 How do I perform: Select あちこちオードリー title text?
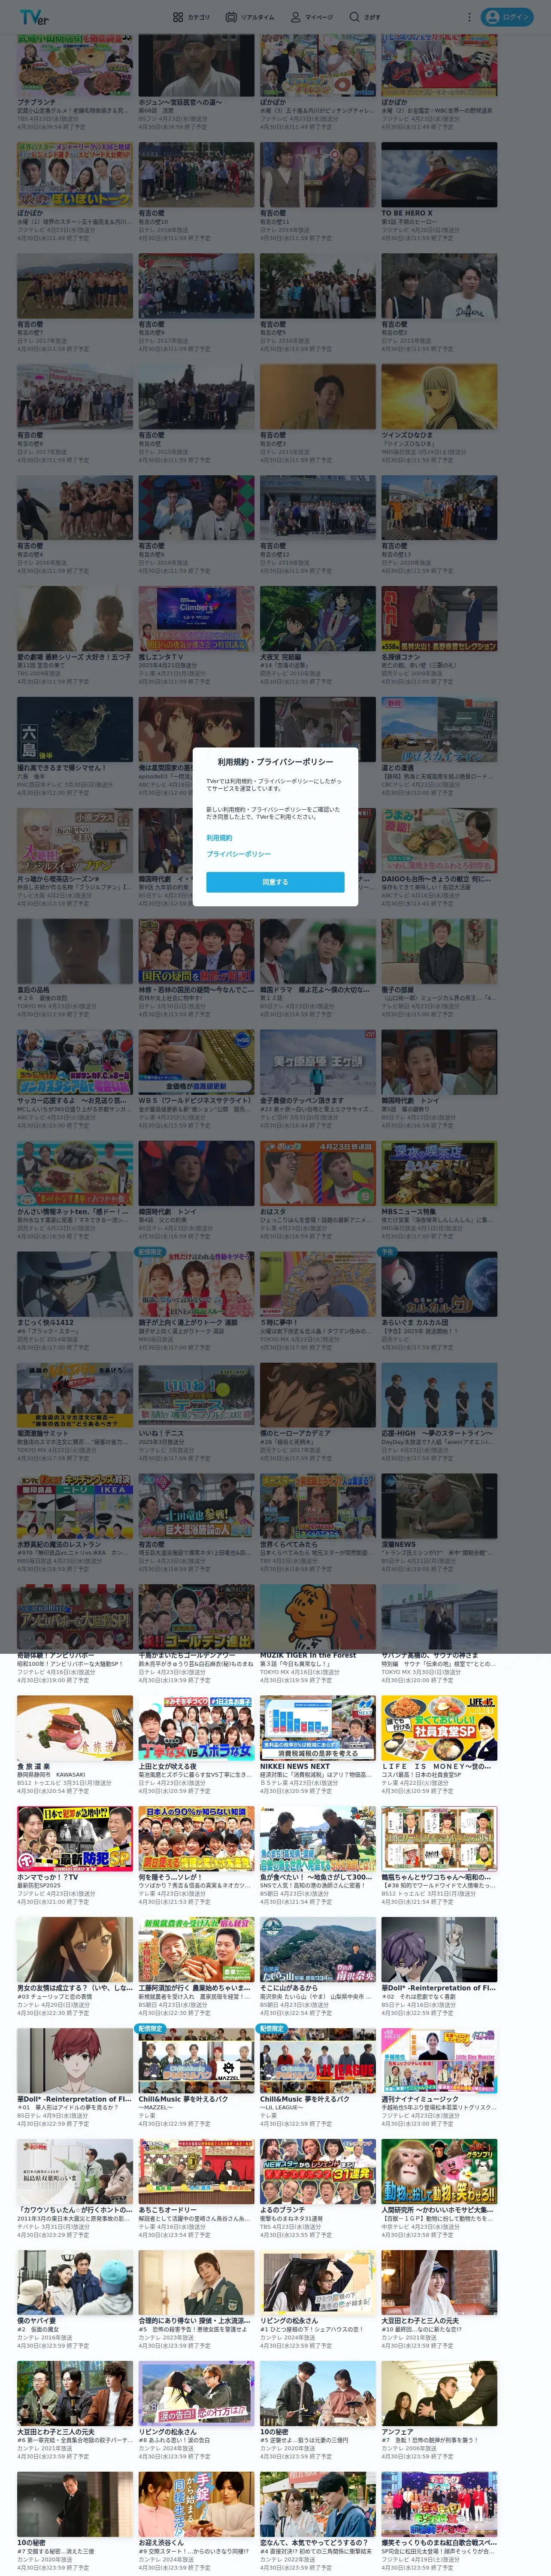coord(168,2210)
